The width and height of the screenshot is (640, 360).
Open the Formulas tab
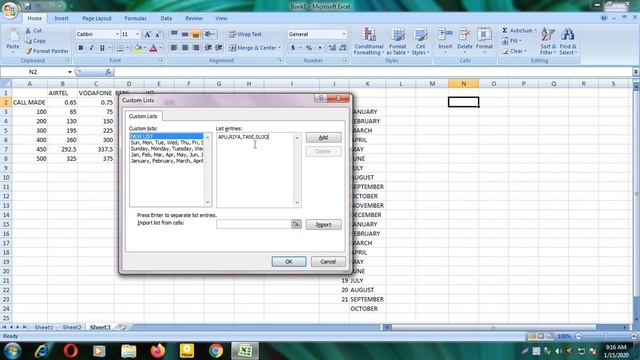[x=136, y=18]
